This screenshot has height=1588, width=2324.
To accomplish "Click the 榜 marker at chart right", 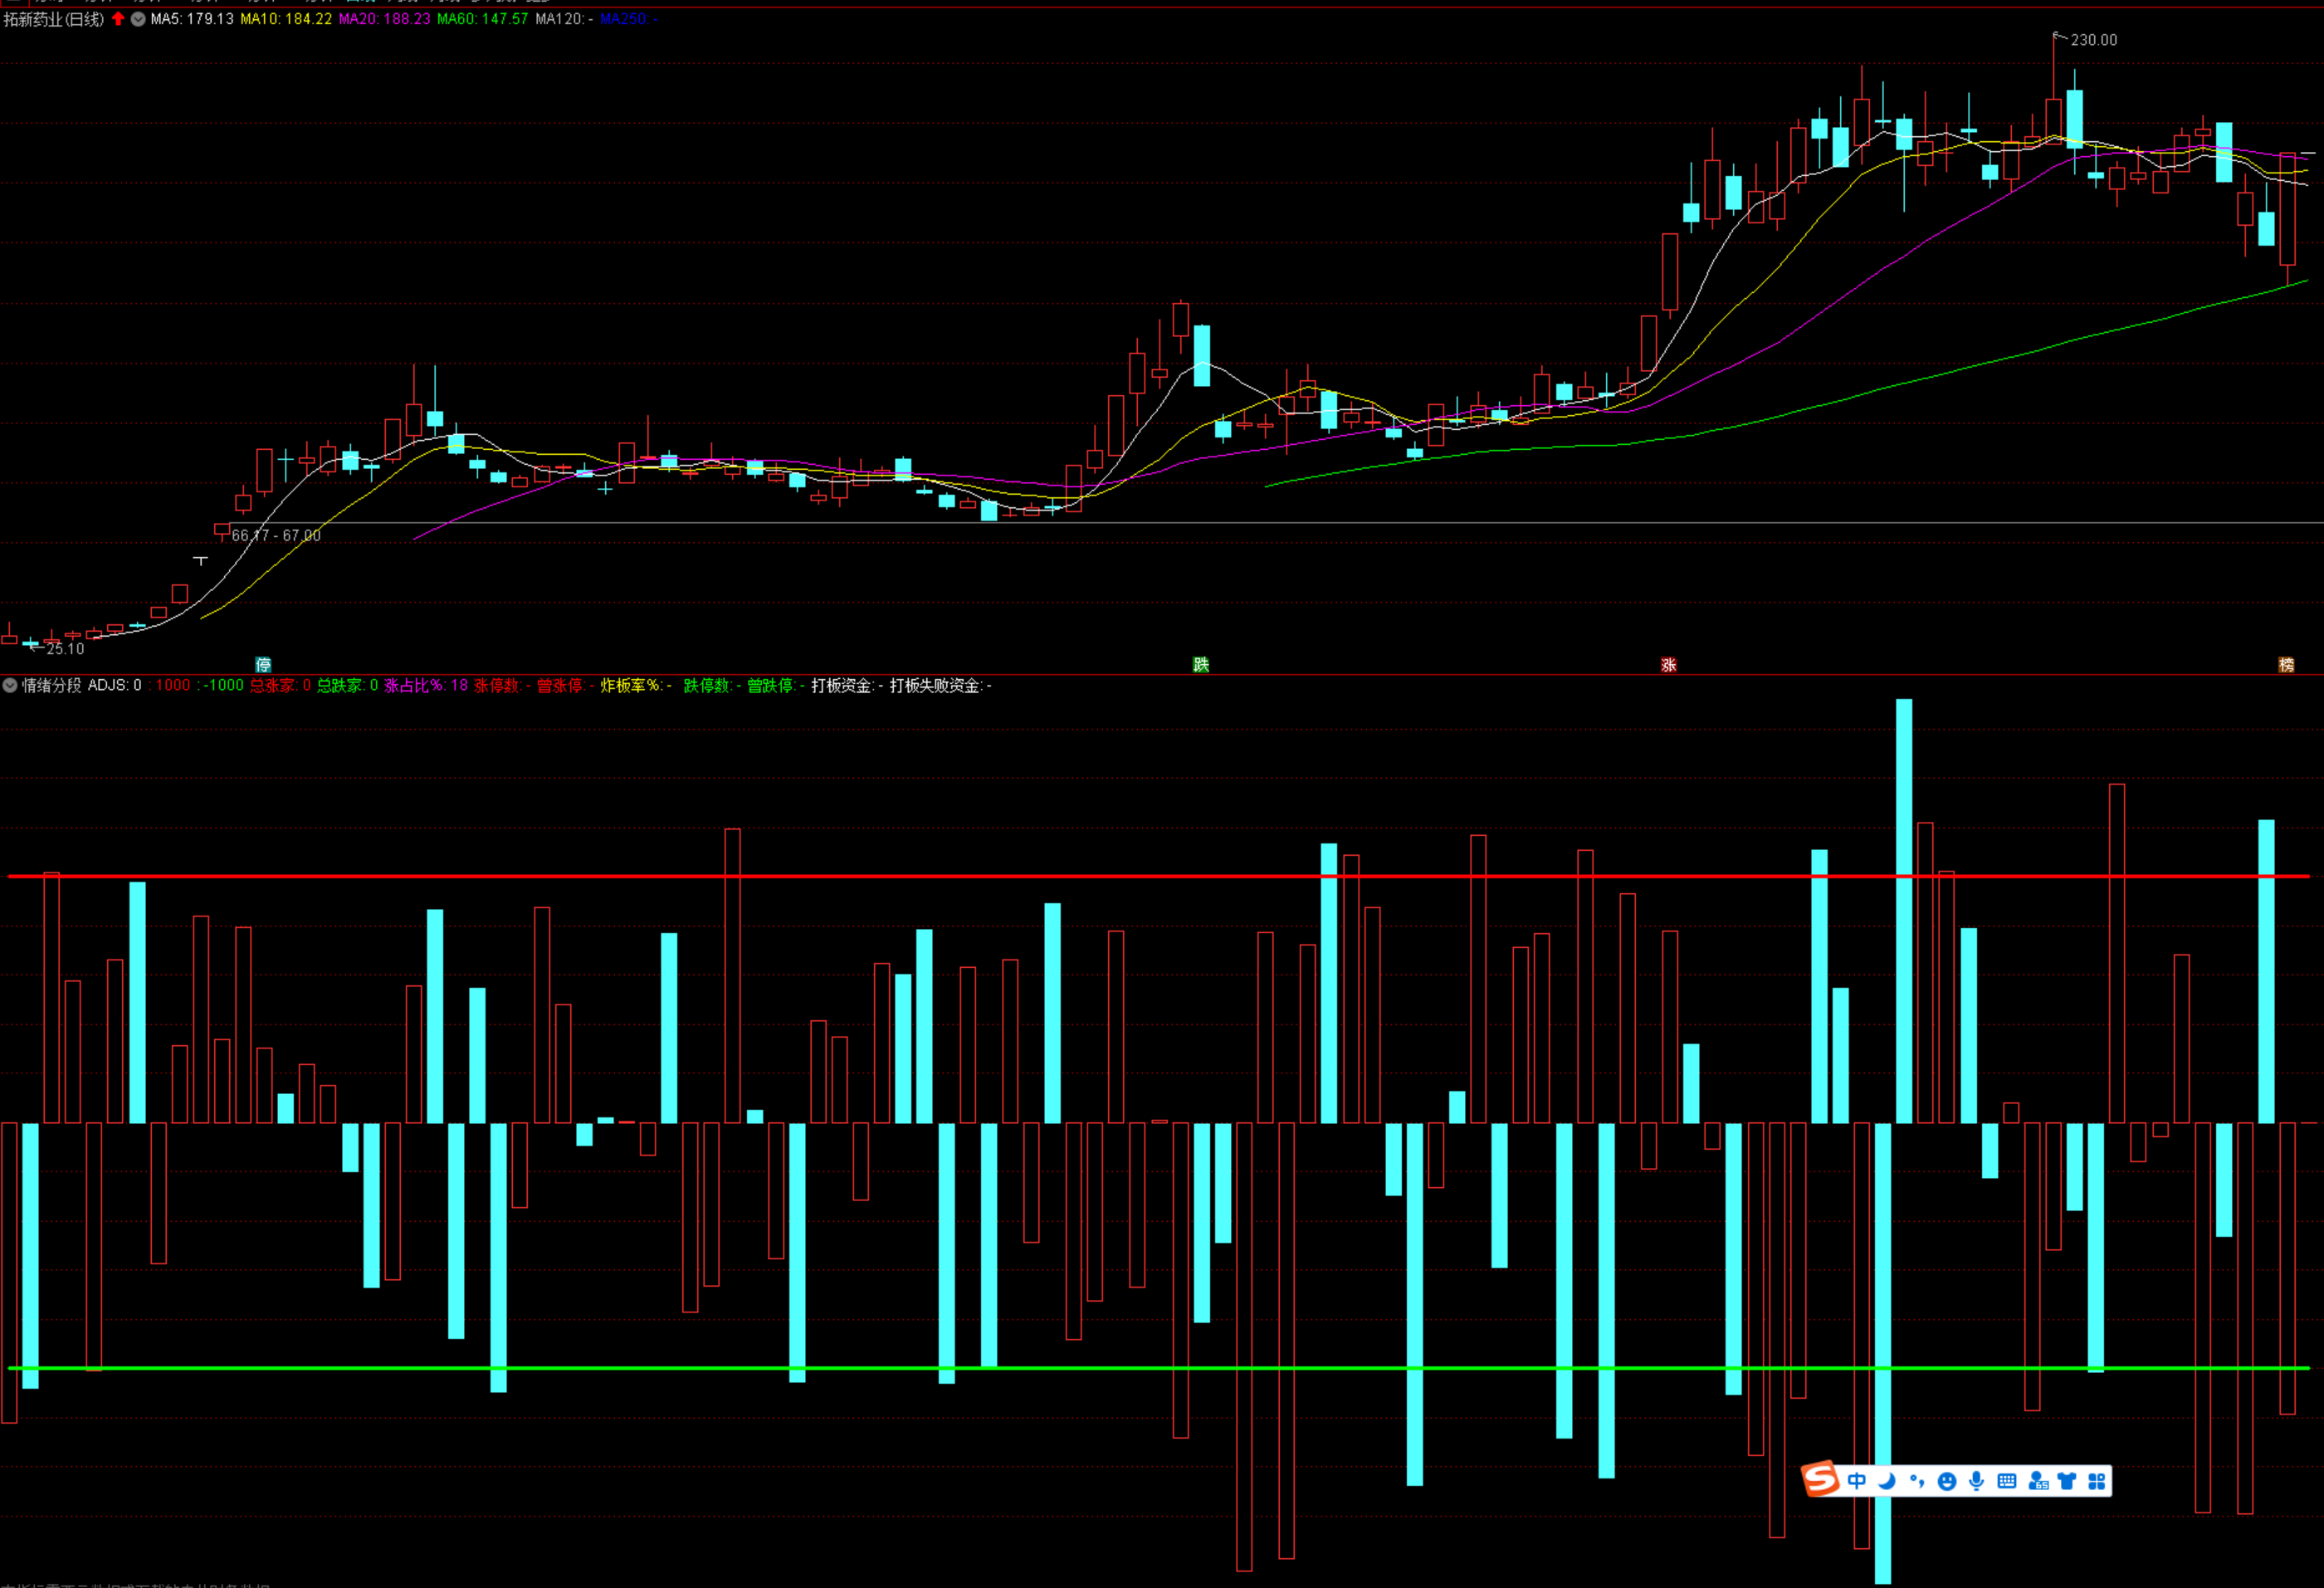I will [x=2286, y=665].
